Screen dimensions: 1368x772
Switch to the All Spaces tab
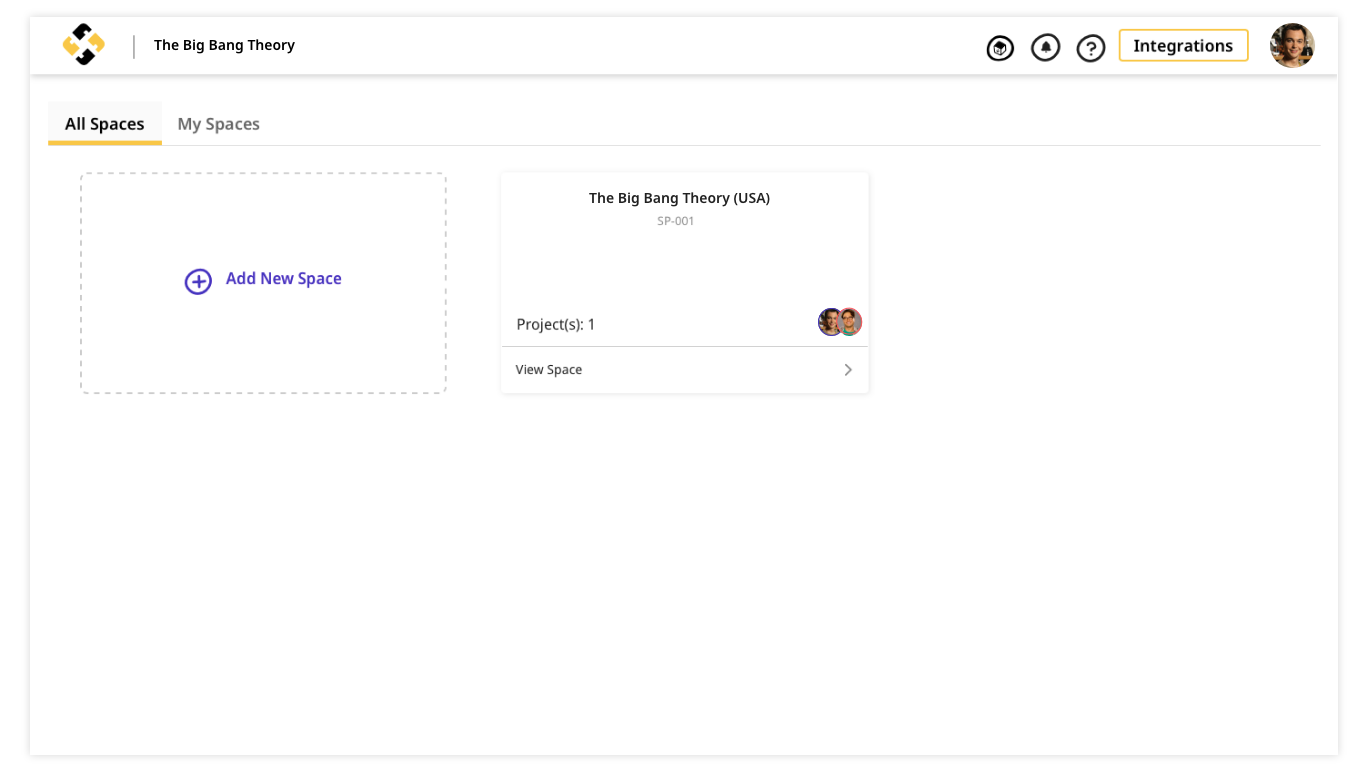tap(105, 124)
